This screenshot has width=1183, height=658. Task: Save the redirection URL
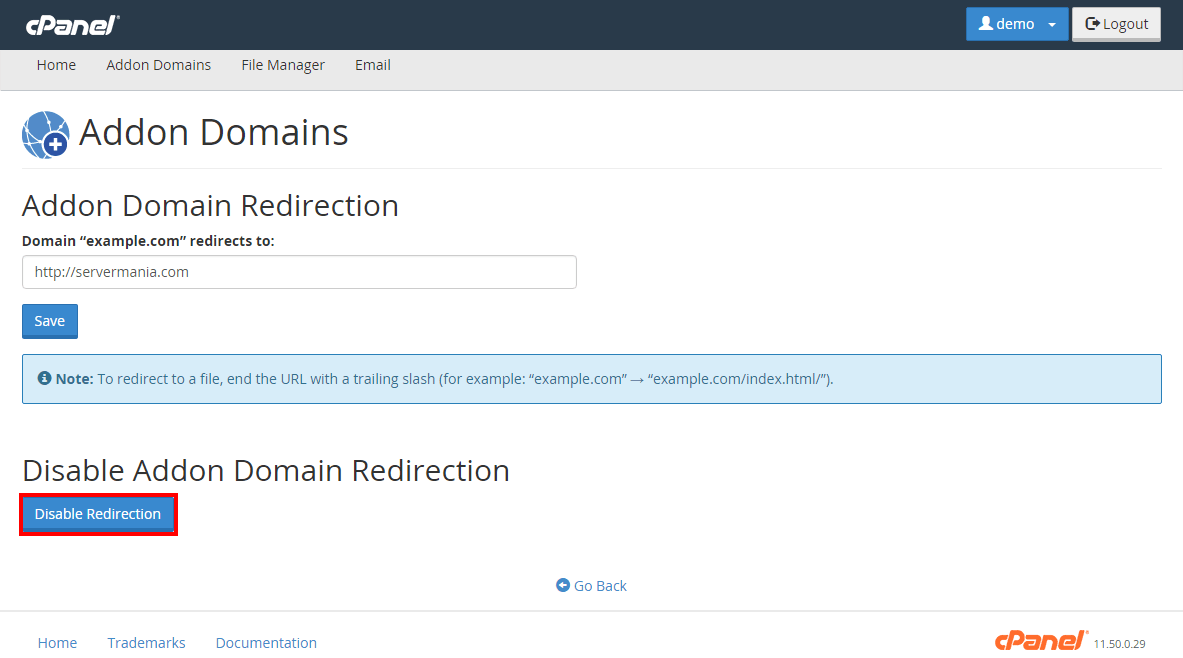[50, 321]
